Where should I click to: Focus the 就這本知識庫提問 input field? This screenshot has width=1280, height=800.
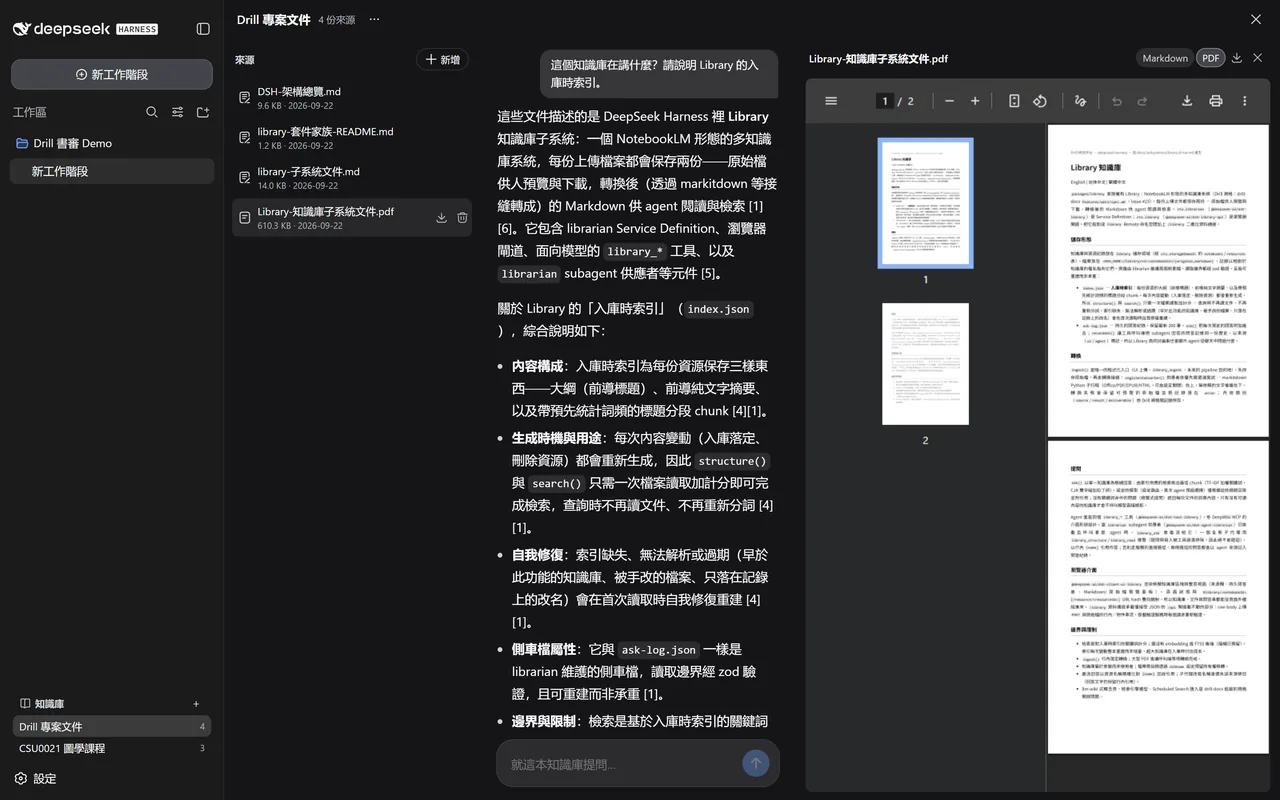620,764
